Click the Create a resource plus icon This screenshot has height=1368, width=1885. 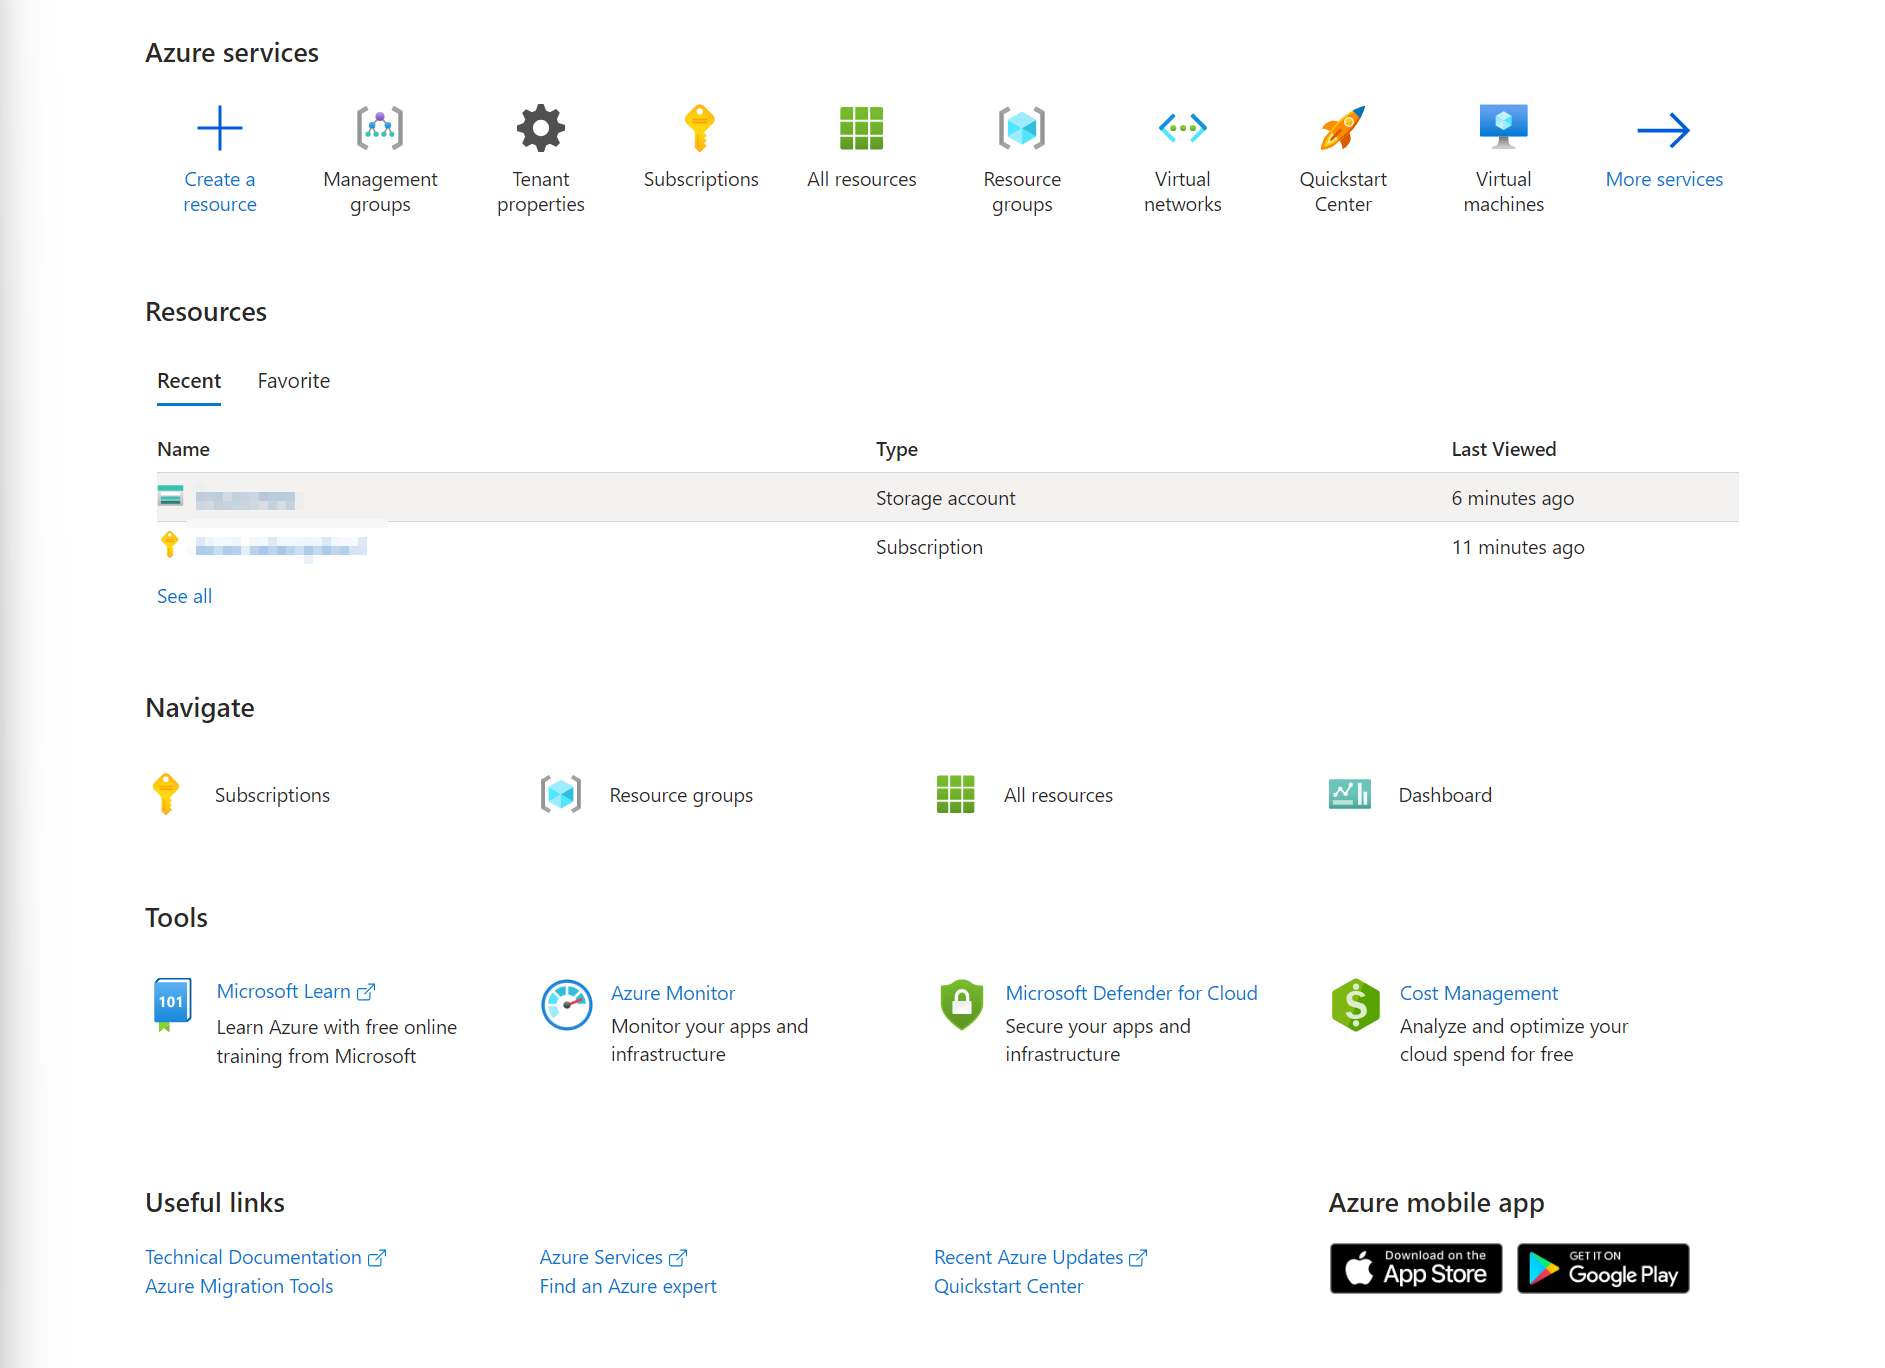coord(219,129)
